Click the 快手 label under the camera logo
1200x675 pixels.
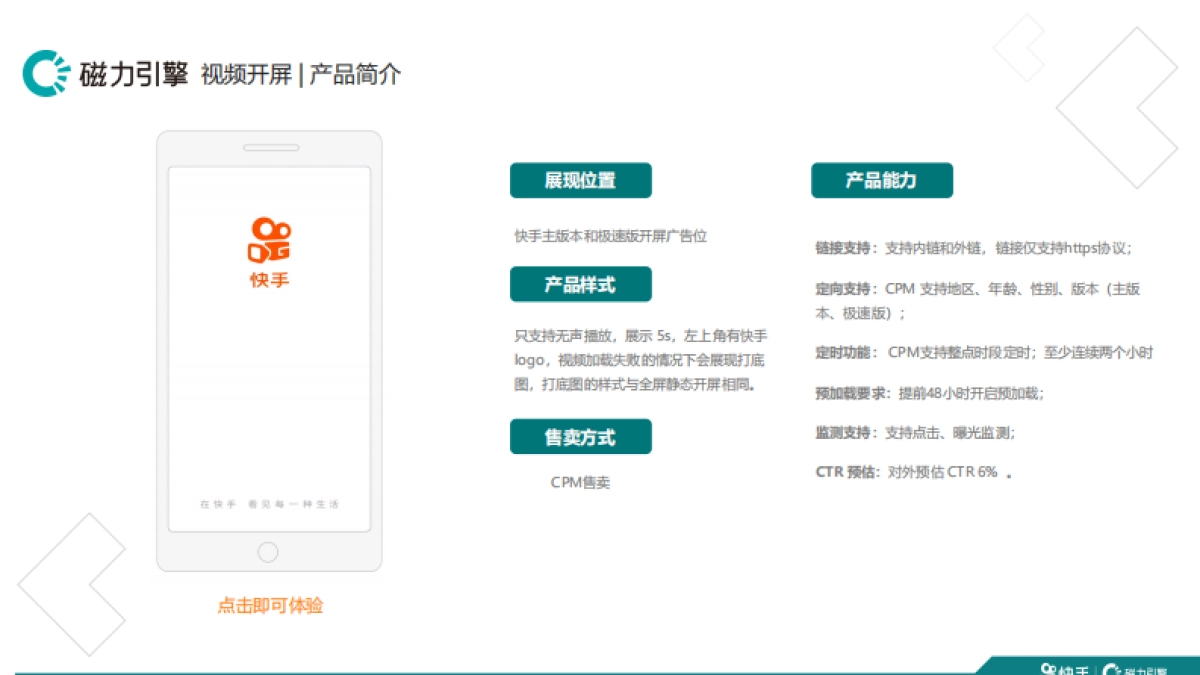pos(268,279)
